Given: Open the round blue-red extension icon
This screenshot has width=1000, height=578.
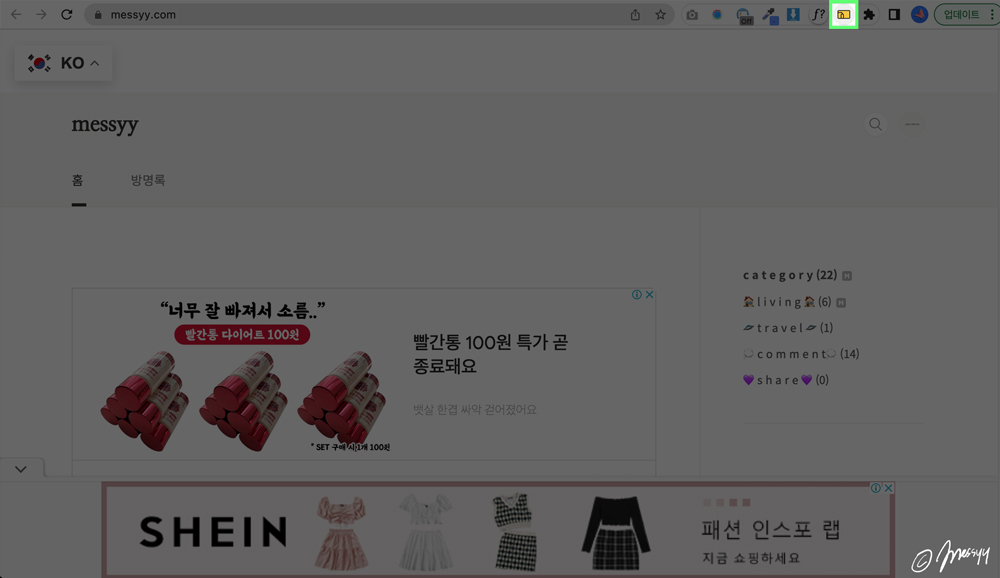Looking at the screenshot, I should pos(717,14).
